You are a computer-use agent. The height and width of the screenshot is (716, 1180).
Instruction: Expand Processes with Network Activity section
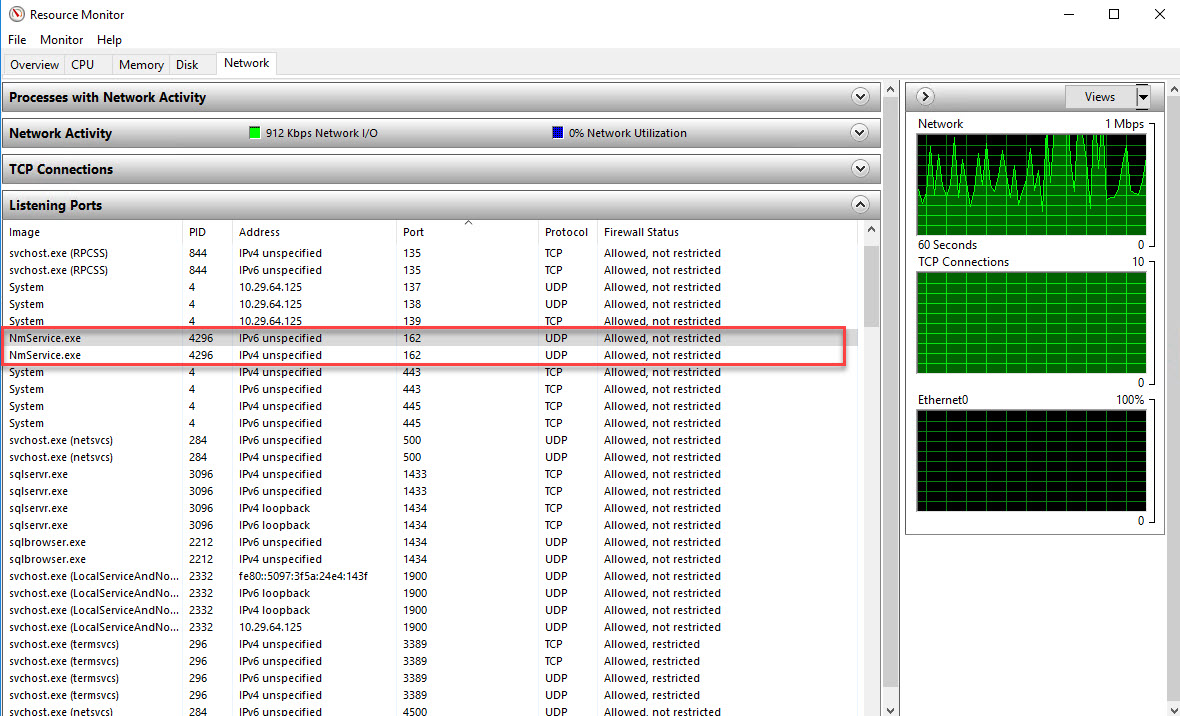tap(860, 97)
